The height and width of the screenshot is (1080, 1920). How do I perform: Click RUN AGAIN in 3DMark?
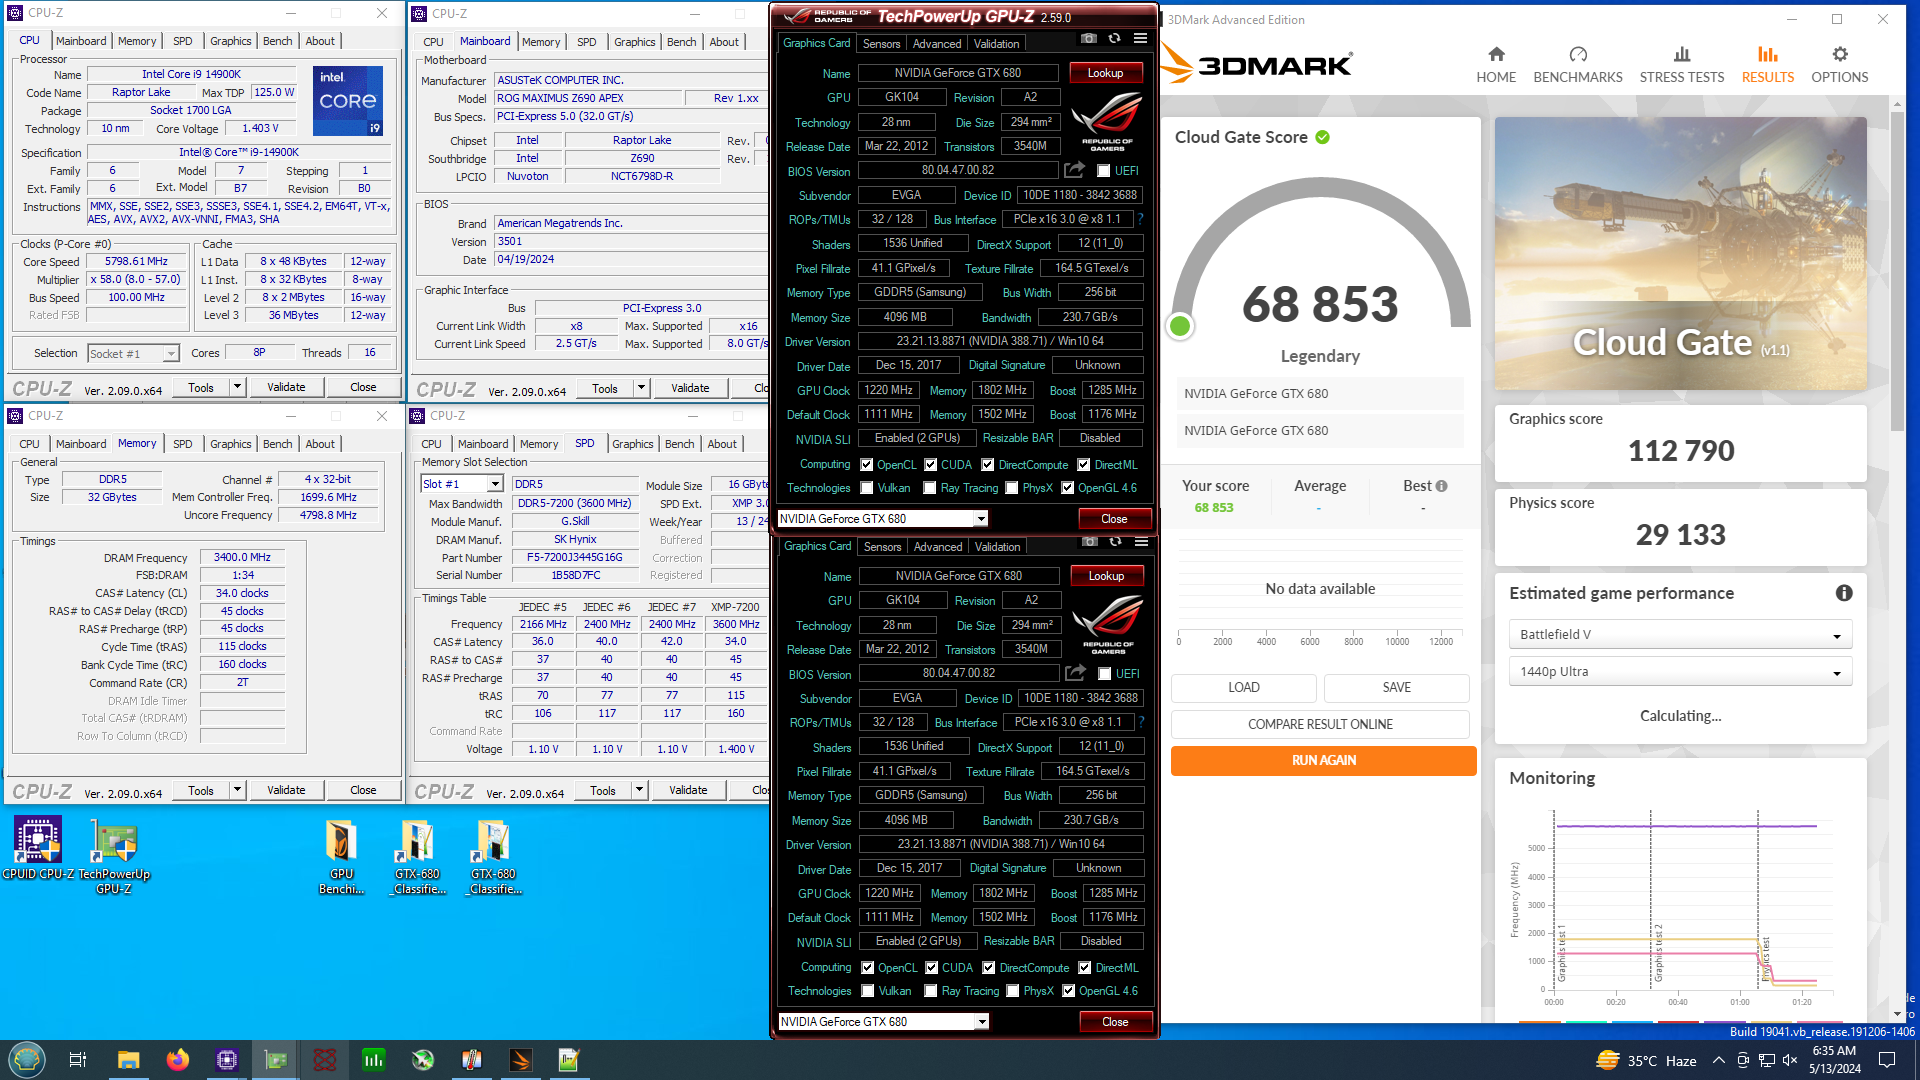coord(1323,761)
